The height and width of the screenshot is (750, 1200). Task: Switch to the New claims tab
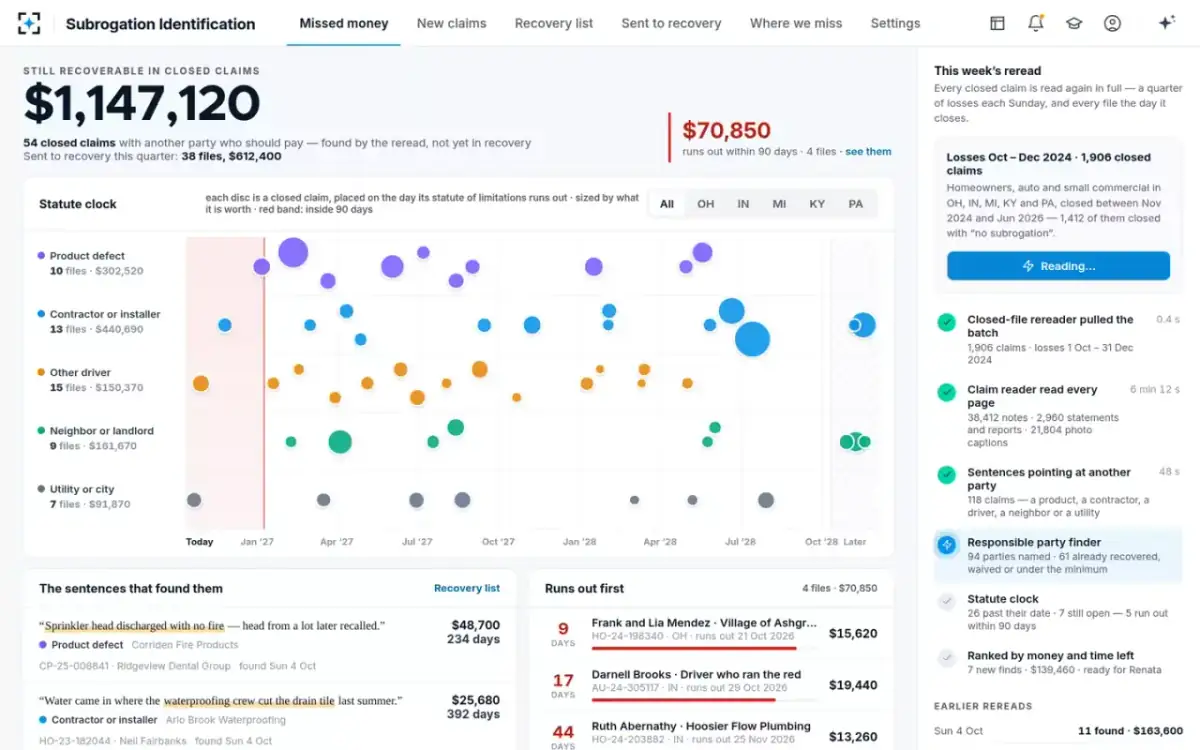pyautogui.click(x=452, y=23)
